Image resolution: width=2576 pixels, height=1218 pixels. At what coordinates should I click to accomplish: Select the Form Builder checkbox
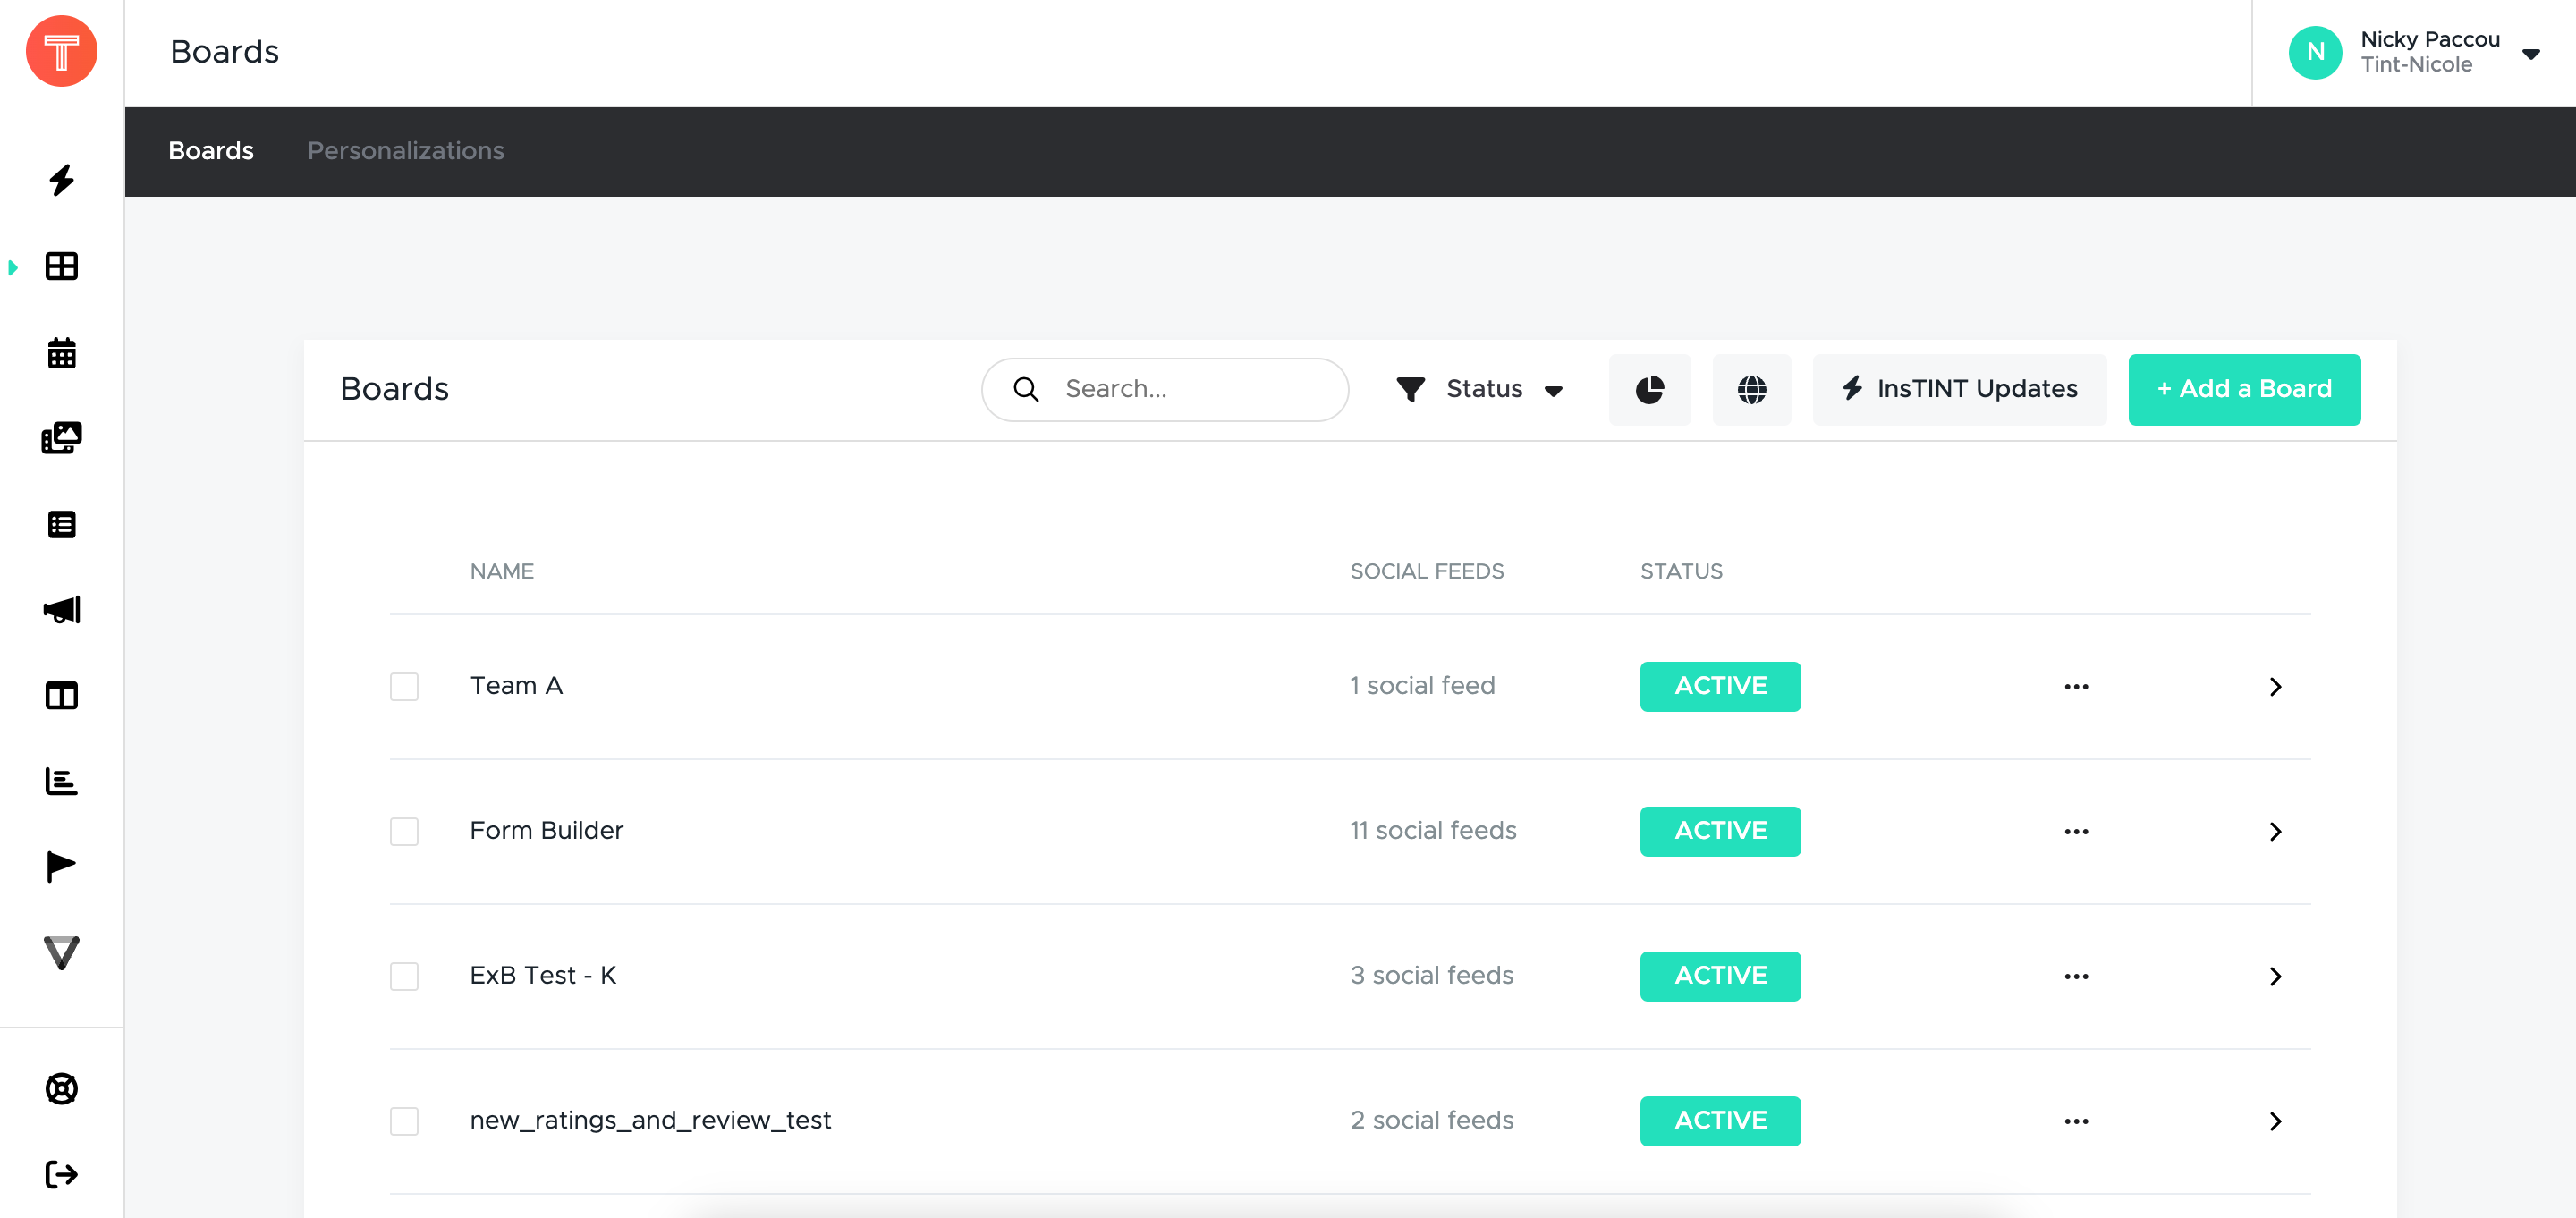point(404,832)
